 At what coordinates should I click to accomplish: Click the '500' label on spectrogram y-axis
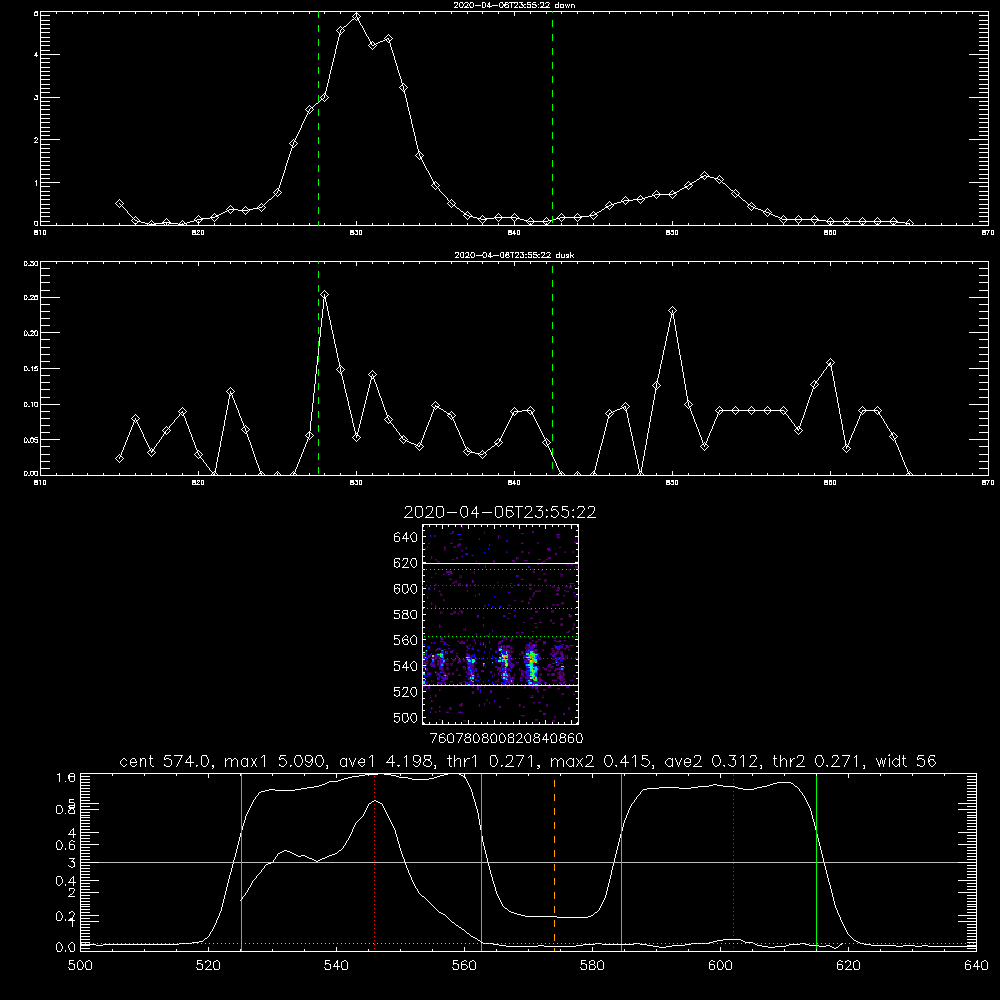pos(406,717)
